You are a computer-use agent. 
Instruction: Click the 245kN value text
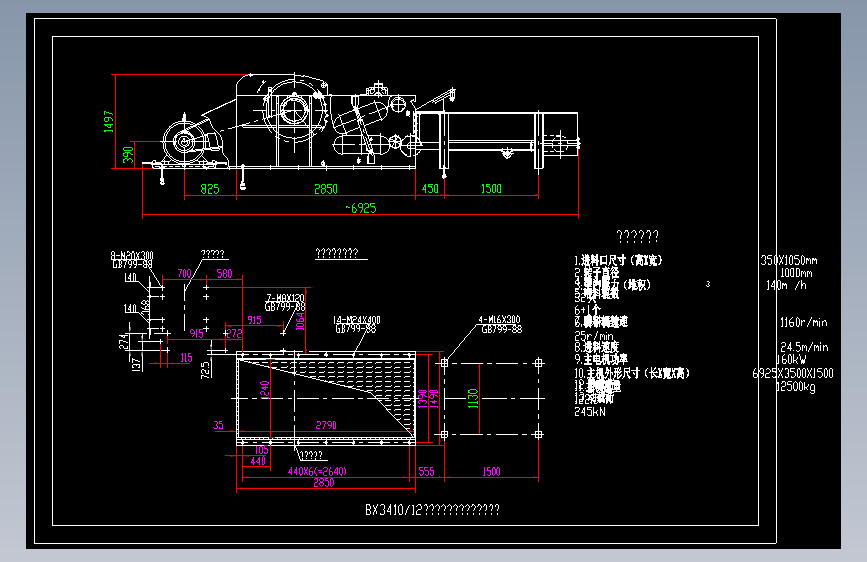(x=589, y=412)
